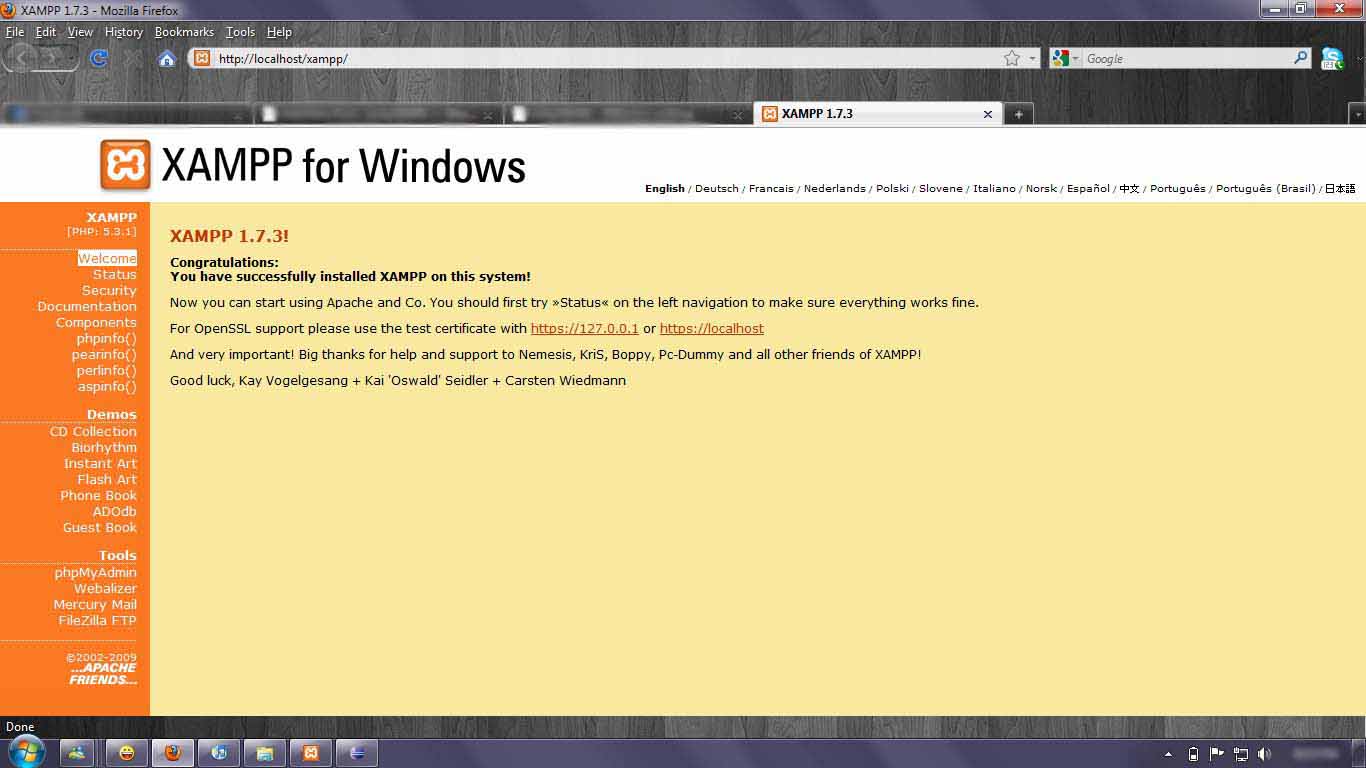Open the History menu

124,32
